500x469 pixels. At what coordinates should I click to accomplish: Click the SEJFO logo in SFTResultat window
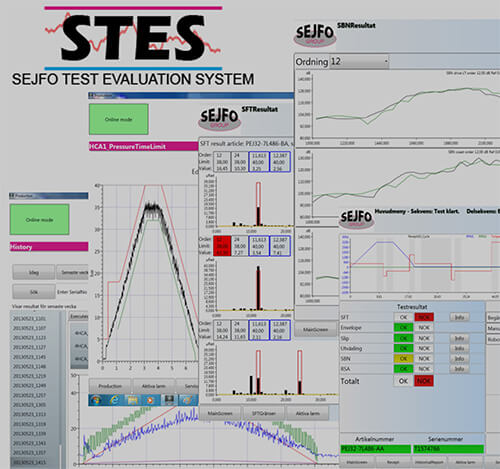point(219,119)
